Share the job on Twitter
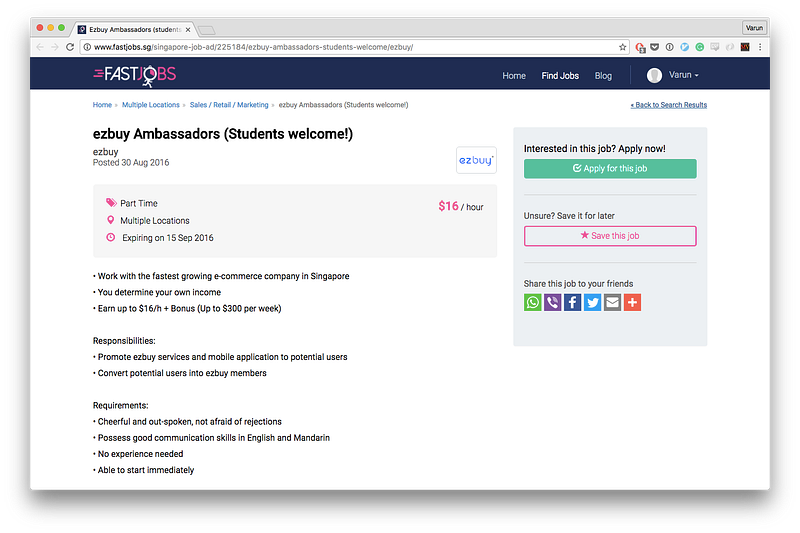Image resolution: width=800 pixels, height=533 pixels. pyautogui.click(x=592, y=302)
